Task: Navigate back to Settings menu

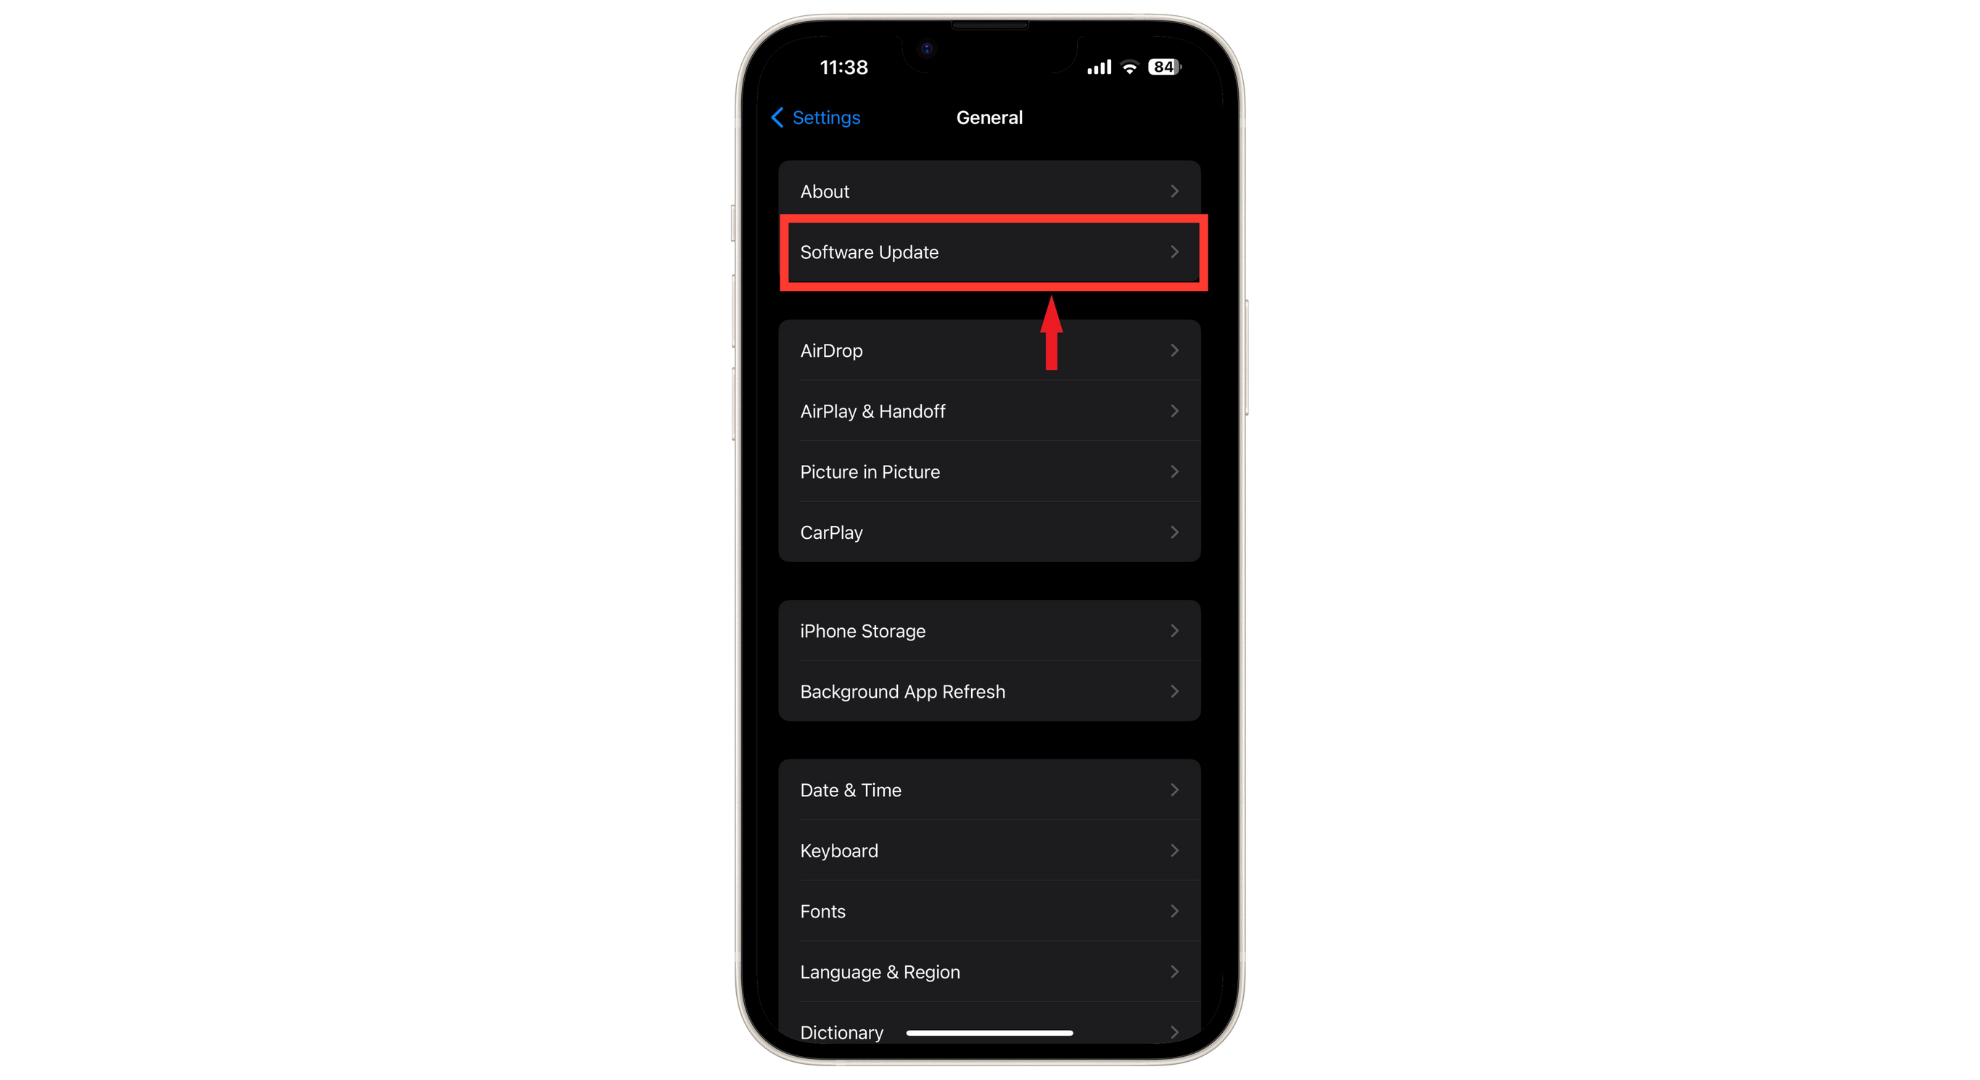Action: (814, 117)
